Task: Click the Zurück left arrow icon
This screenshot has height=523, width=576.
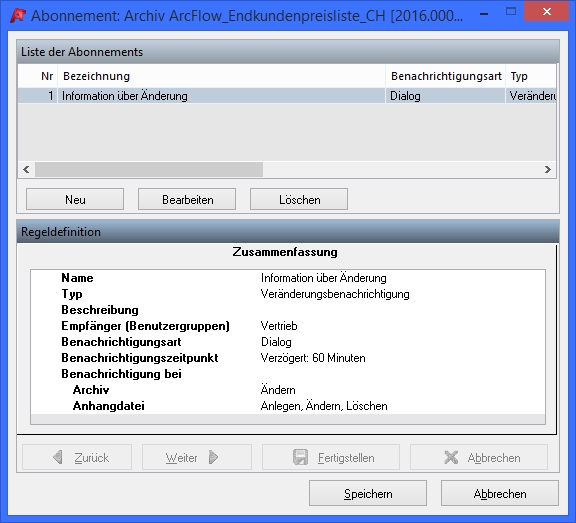Action: (x=58, y=457)
